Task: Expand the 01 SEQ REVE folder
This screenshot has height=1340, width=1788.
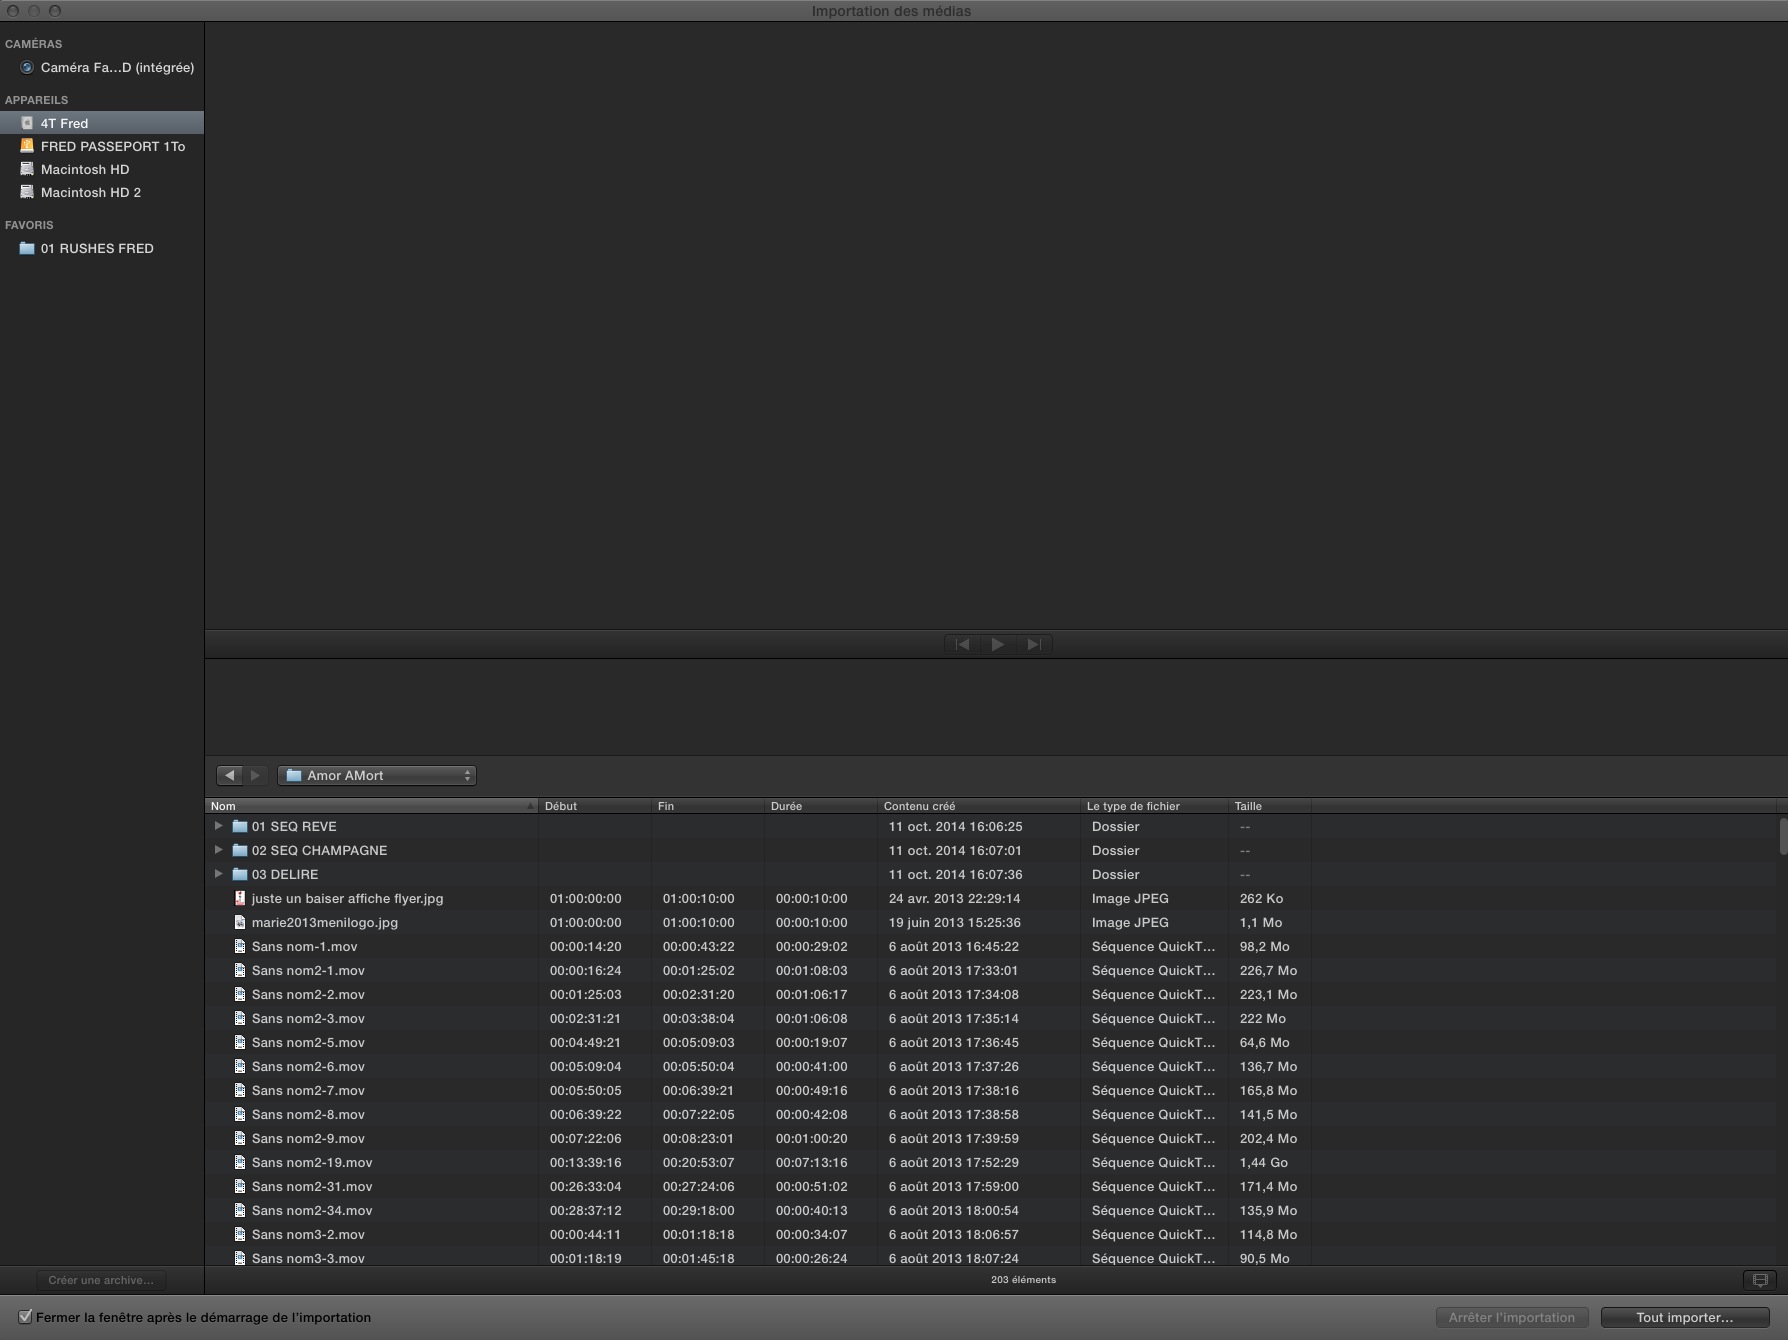Action: pyautogui.click(x=218, y=826)
